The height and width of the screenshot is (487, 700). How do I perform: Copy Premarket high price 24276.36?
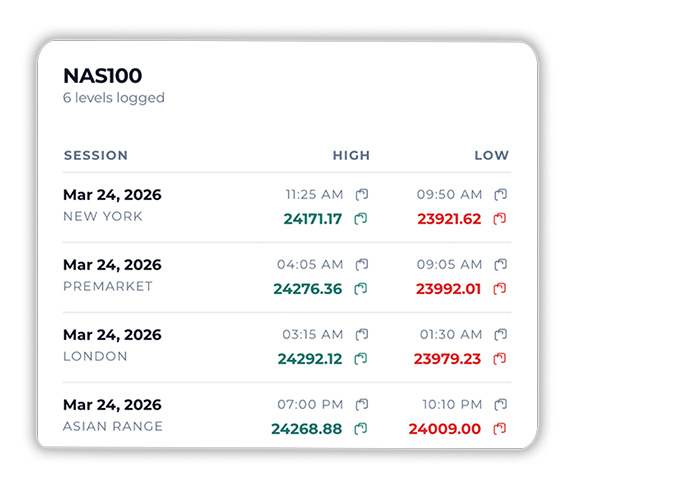[x=362, y=289]
